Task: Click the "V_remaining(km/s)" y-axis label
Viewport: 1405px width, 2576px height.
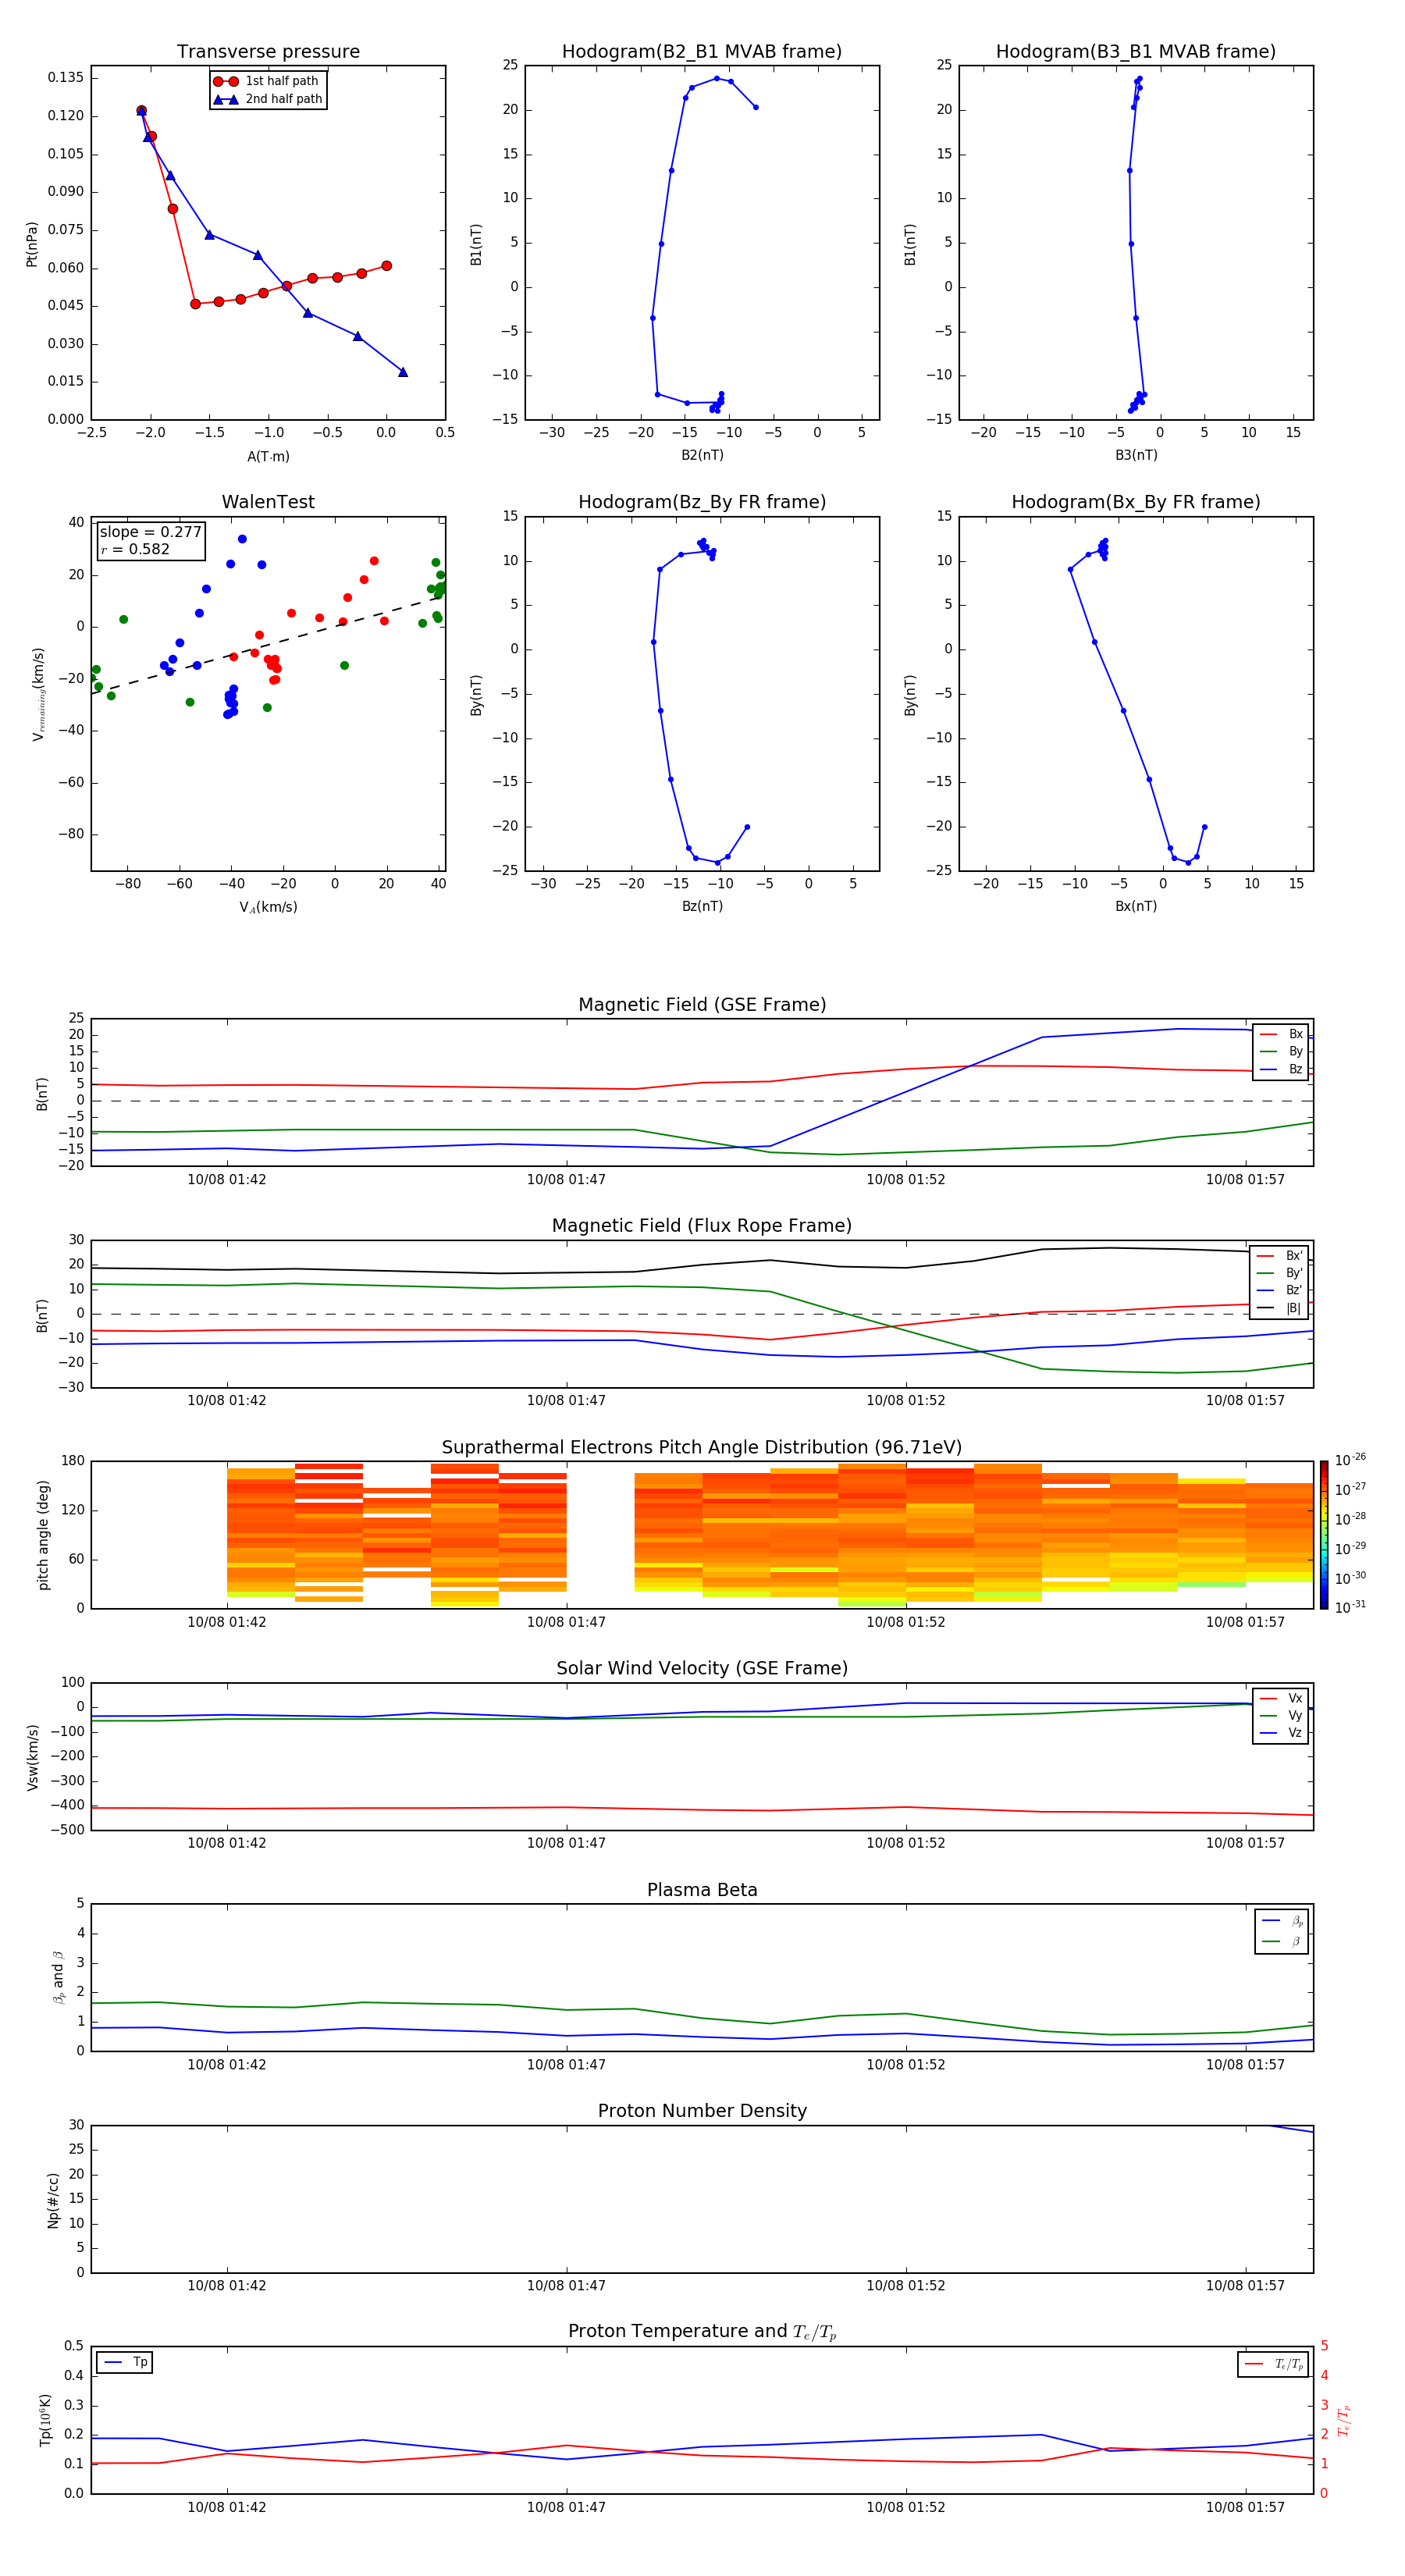Action: (x=38, y=694)
